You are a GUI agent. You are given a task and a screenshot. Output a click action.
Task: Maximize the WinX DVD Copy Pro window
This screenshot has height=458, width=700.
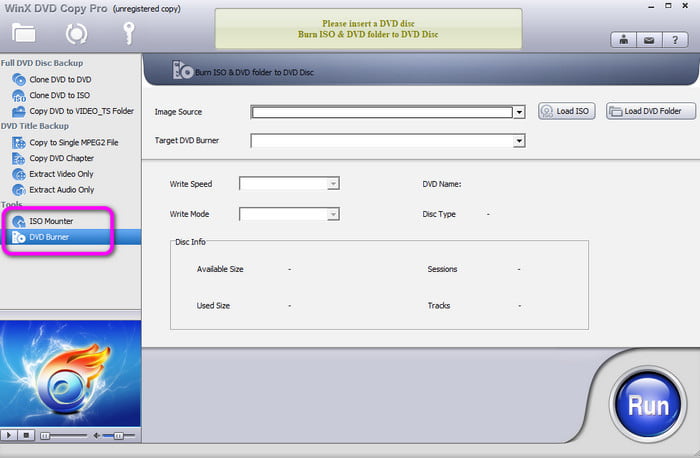pos(668,6)
